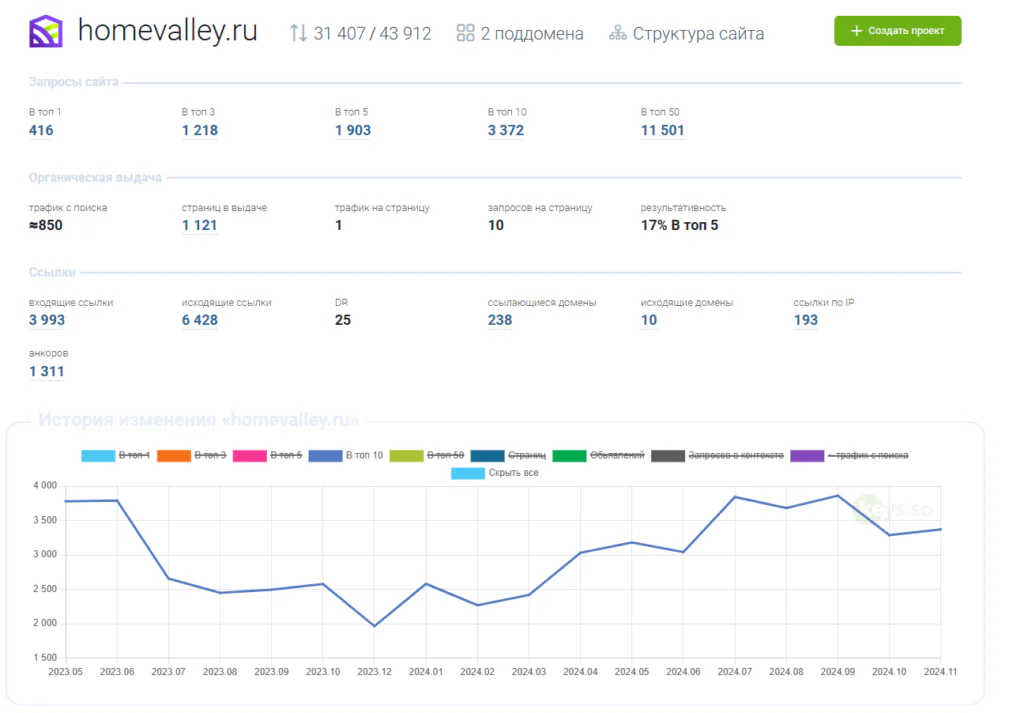Toggle the В топ 1 chart series
This screenshot has height=713, width=1024.
[116, 455]
